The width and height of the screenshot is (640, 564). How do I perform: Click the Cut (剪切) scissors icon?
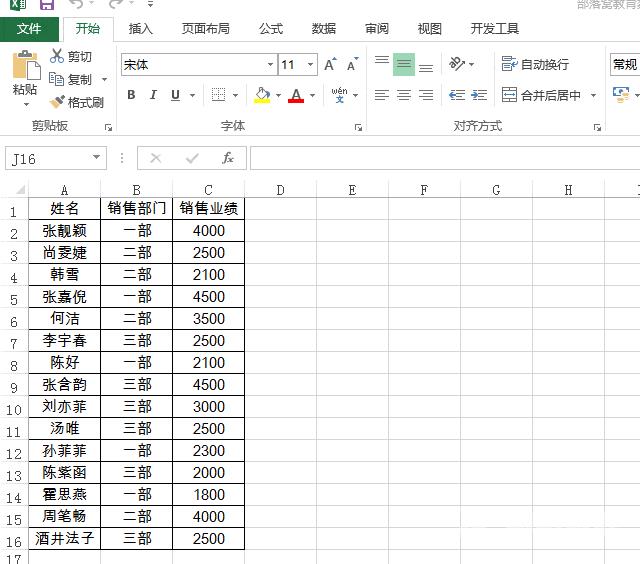pyautogui.click(x=57, y=57)
